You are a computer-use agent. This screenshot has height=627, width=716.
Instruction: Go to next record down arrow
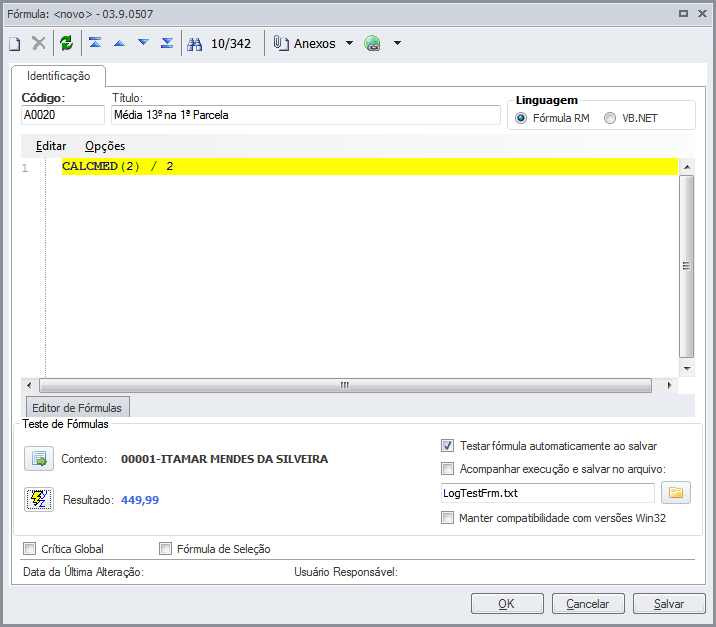(143, 43)
